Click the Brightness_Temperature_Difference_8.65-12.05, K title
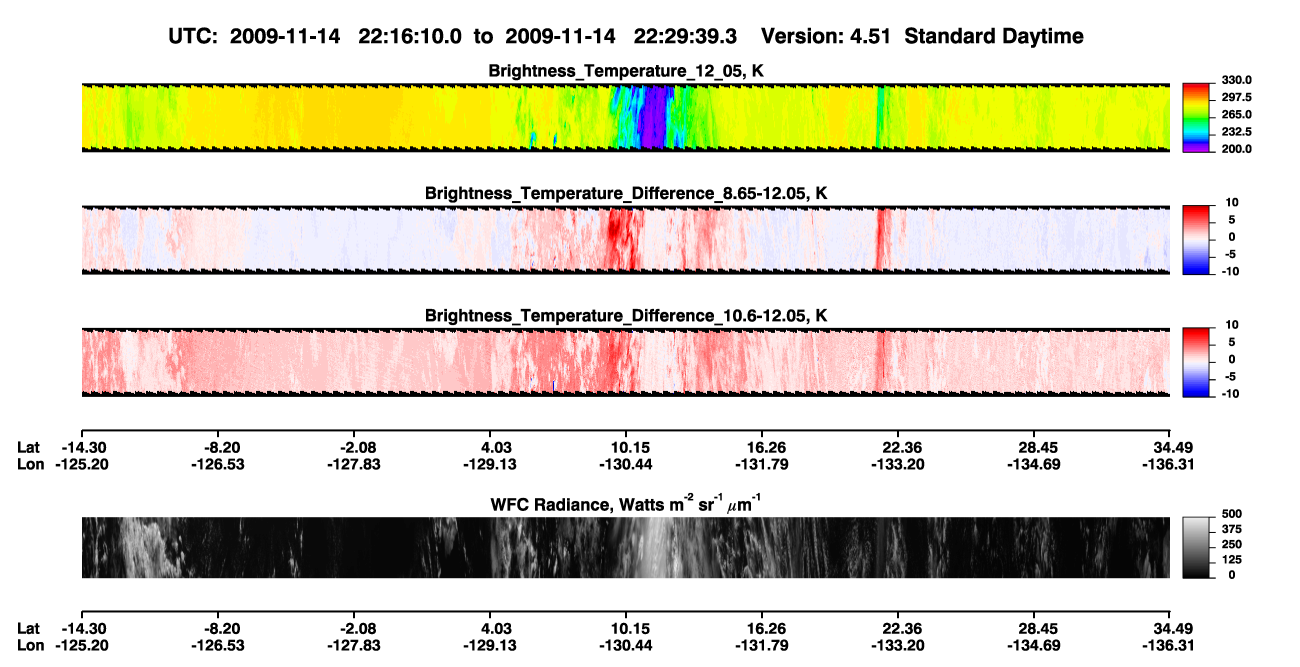Screen dimensions: 1300x667 (626, 192)
